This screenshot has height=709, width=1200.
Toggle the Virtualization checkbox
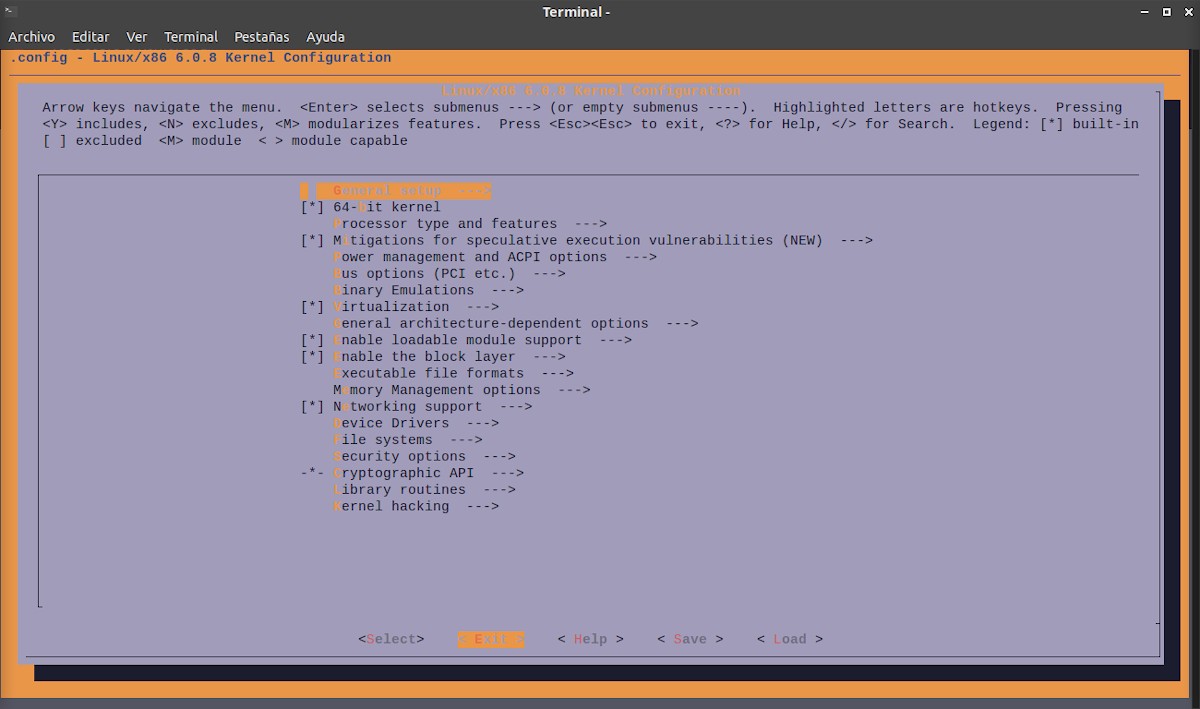click(313, 307)
